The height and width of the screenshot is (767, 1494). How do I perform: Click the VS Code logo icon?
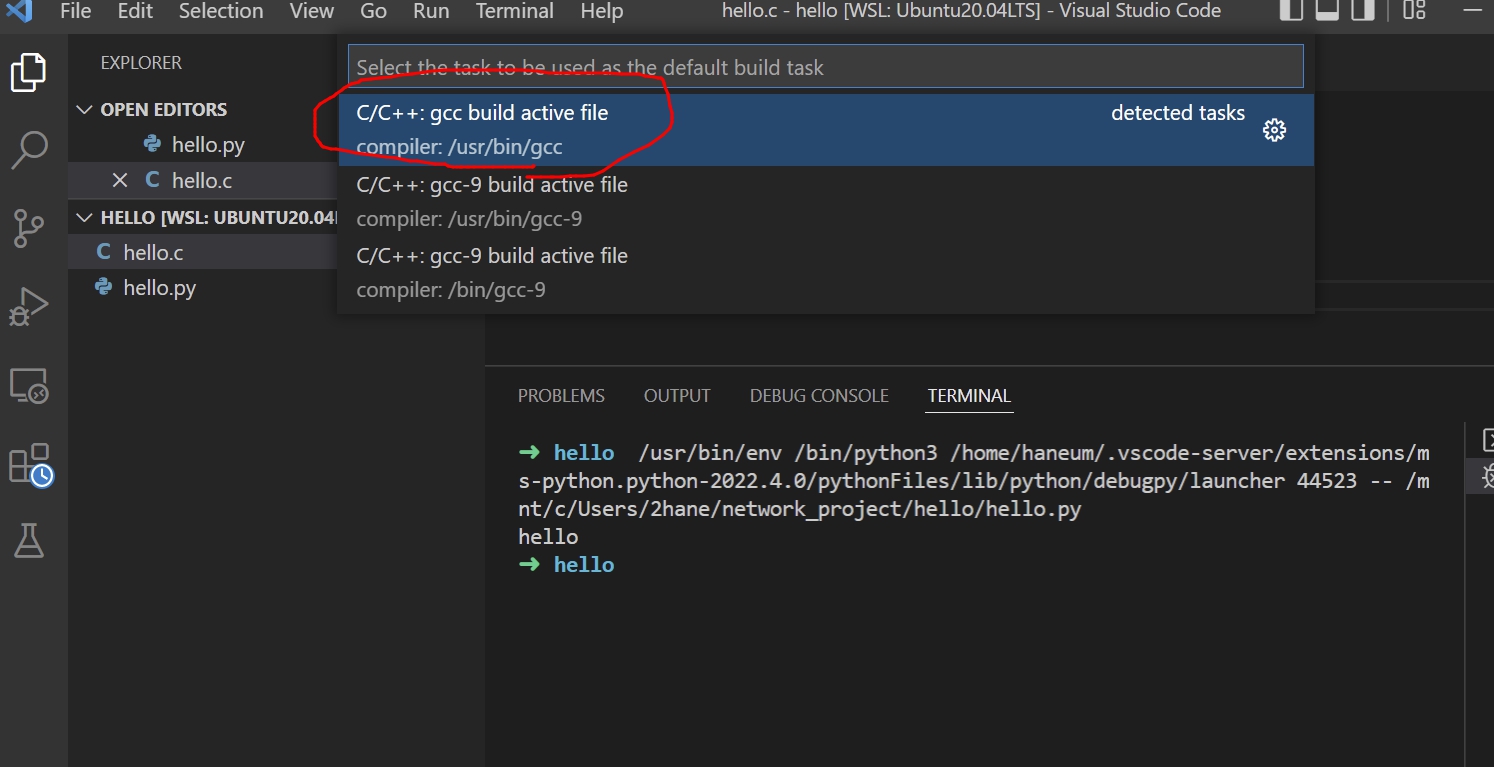click(19, 11)
